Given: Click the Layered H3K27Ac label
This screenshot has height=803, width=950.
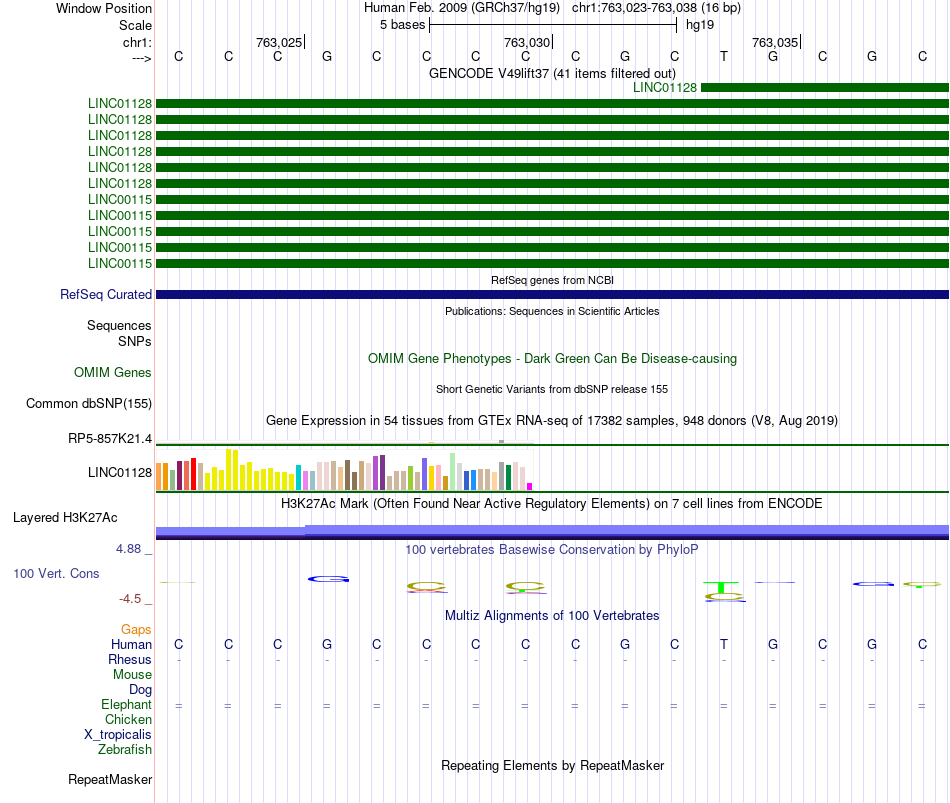Looking at the screenshot, I should [65, 518].
